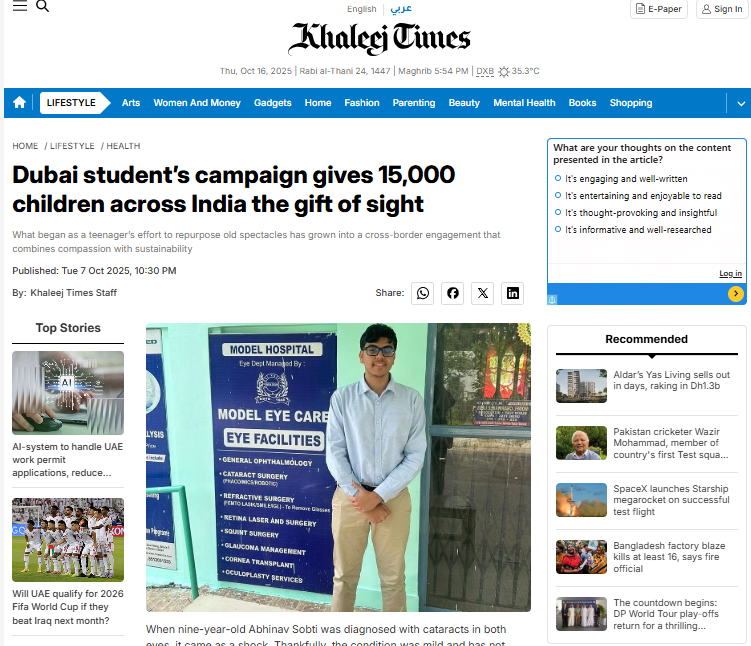Screen dimensions: 751x646
Task: Open the Mental Health section
Action: [524, 103]
